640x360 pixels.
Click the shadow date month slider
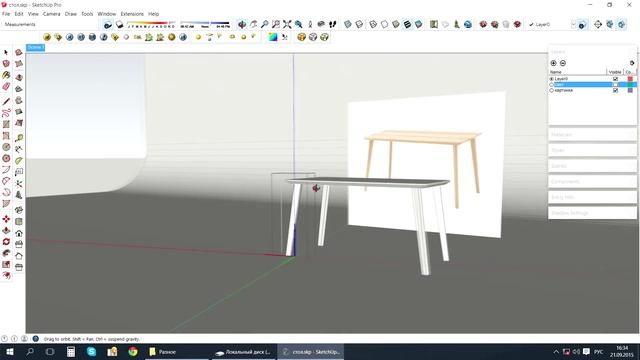pos(151,24)
